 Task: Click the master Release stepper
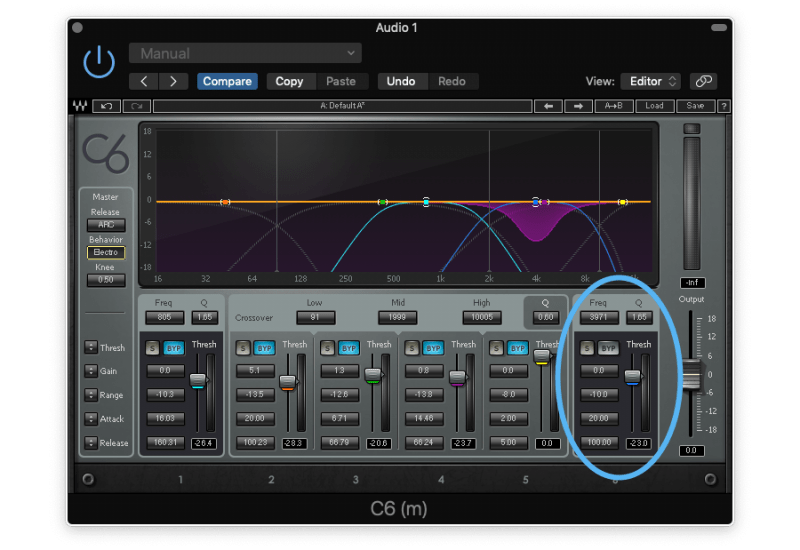(x=91, y=442)
